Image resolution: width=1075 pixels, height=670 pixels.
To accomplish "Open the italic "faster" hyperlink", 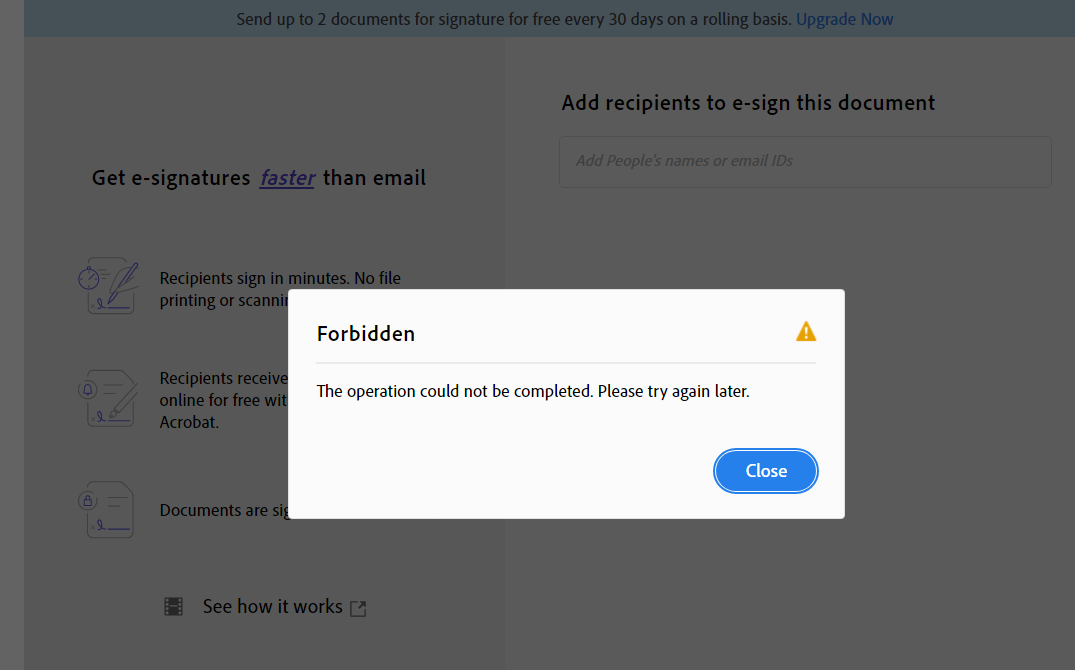I will tap(287, 178).
